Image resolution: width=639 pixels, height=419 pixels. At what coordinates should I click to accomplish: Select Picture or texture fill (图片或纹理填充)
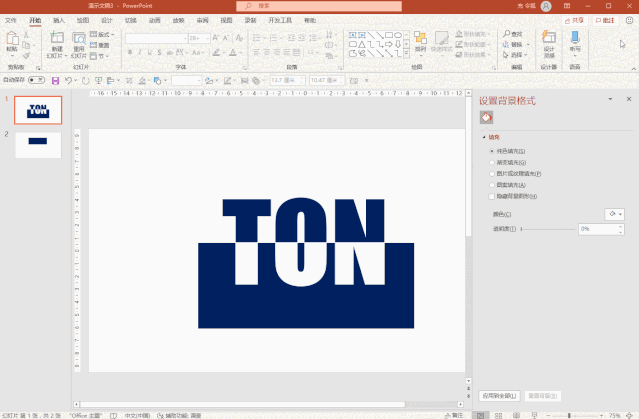[x=491, y=174]
